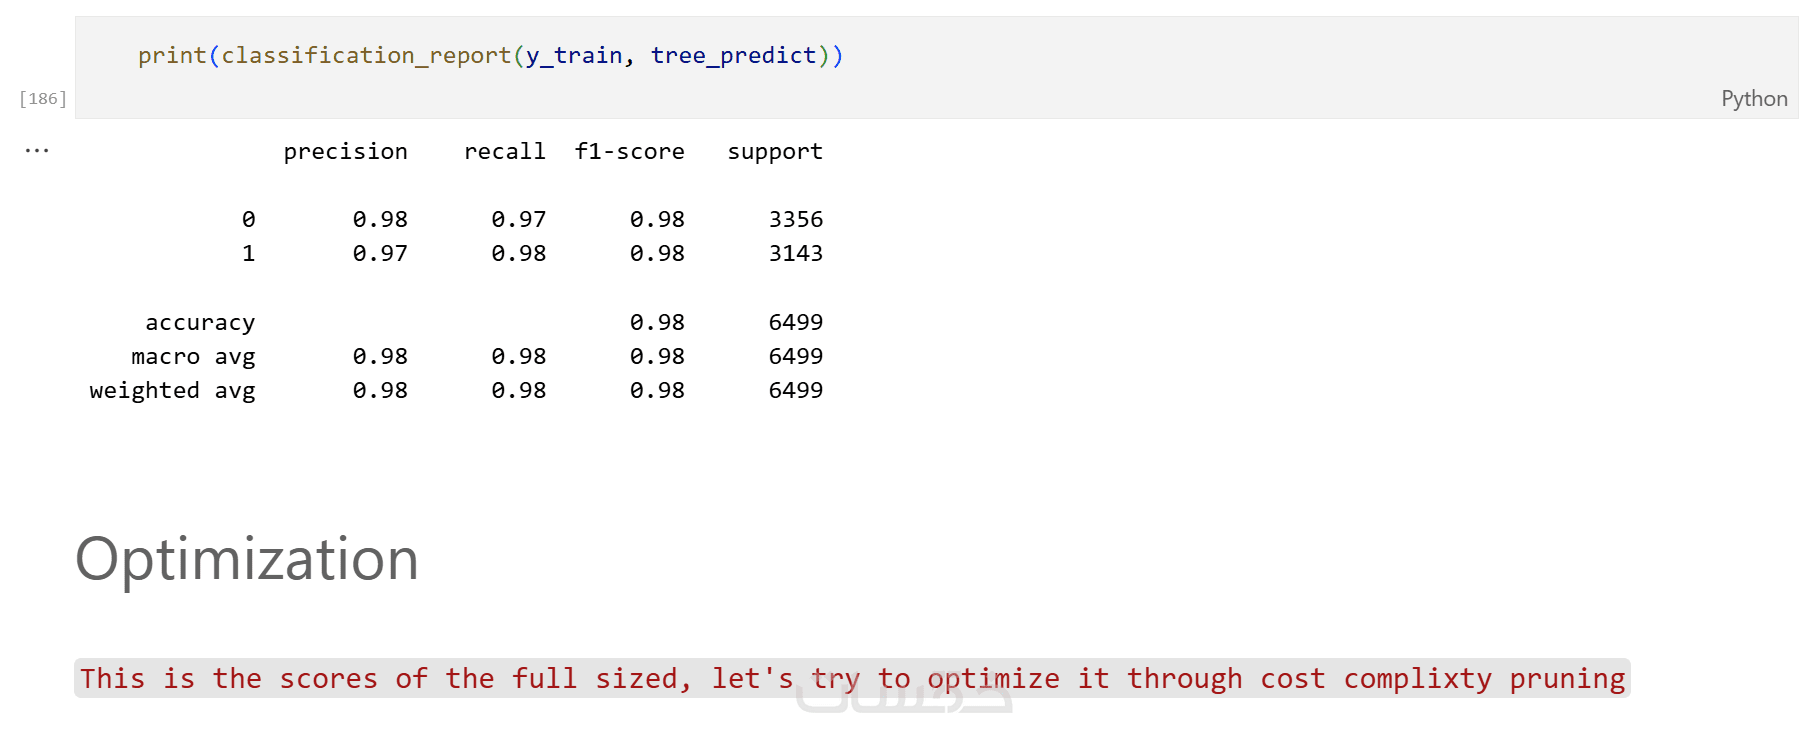The image size is (1810, 729).
Task: Click the tree_predict variable in code
Action: point(733,56)
